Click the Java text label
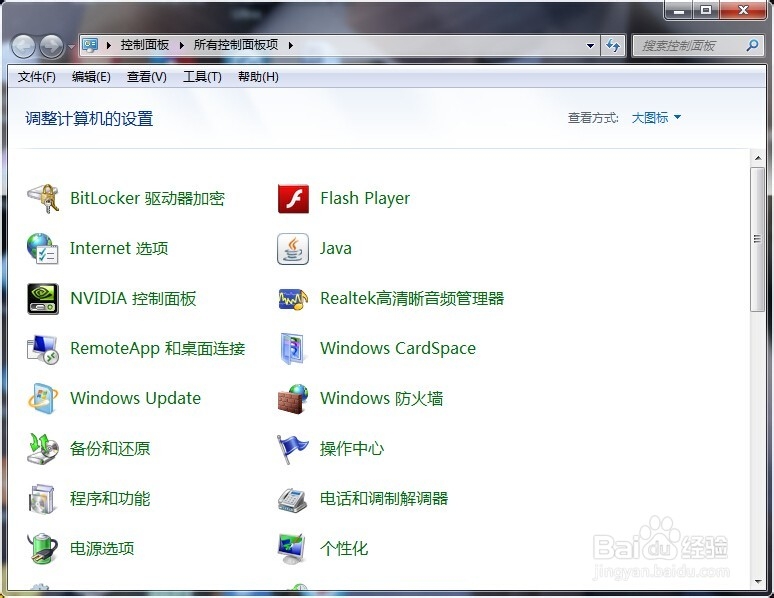774x598 pixels. pos(336,248)
